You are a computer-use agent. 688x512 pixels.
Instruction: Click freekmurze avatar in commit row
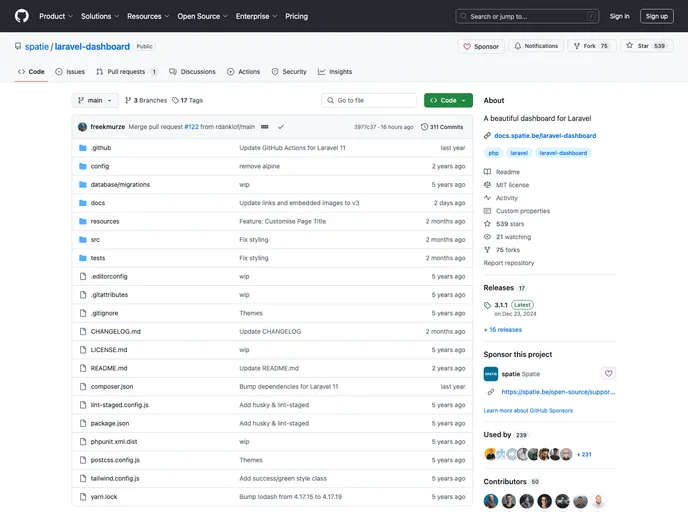click(82, 127)
